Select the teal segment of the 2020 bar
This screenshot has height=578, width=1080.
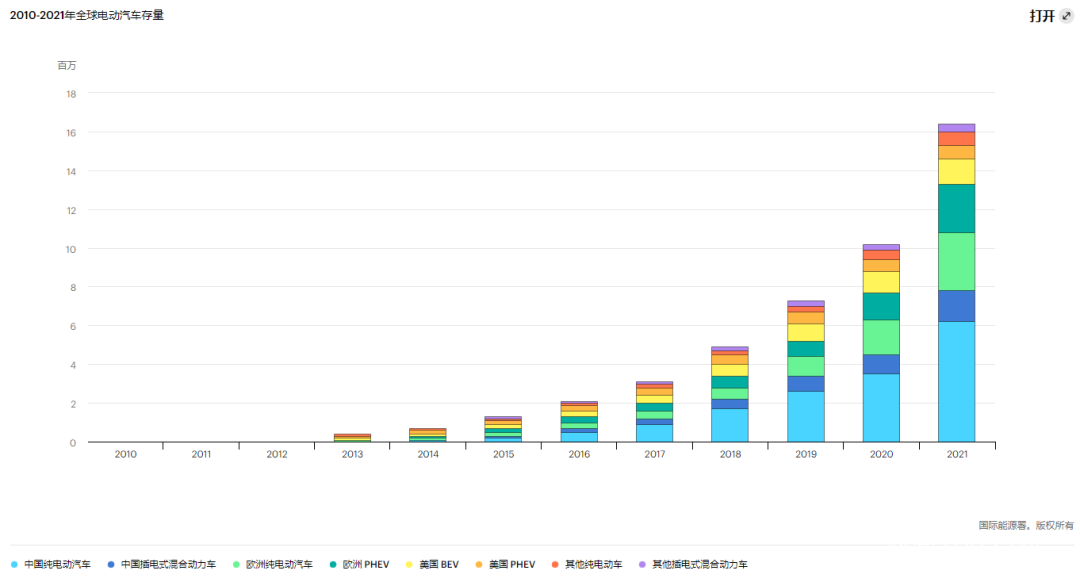tap(881, 307)
